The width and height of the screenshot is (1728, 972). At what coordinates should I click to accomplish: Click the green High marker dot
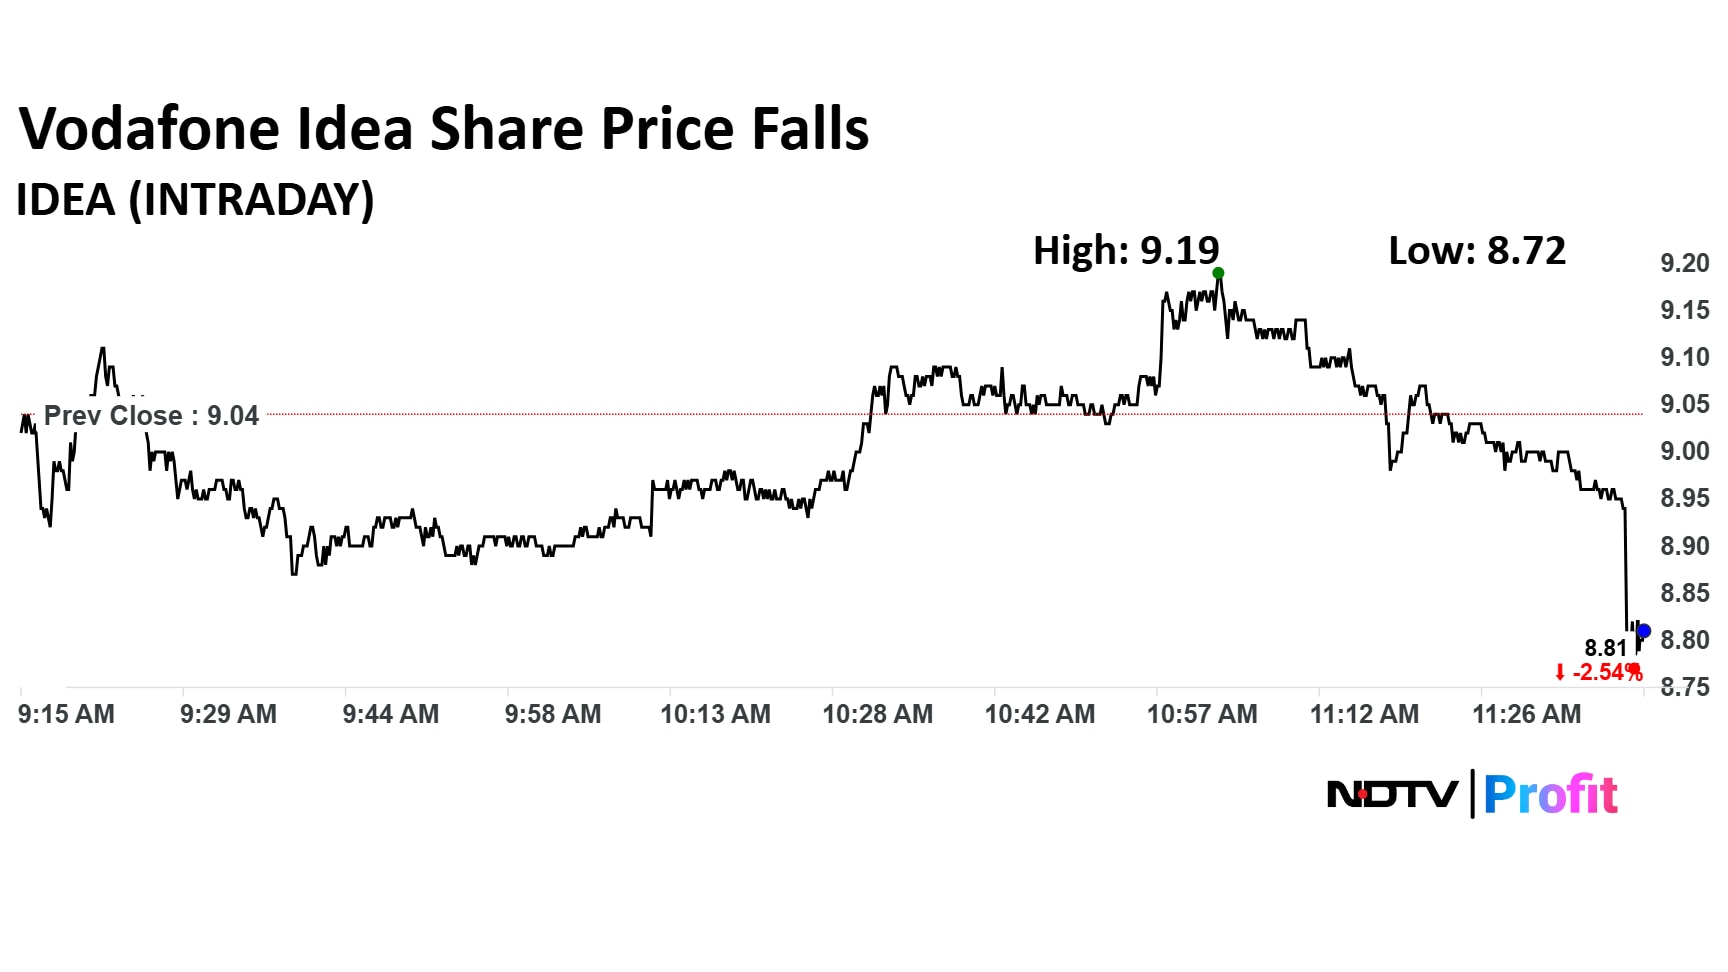1218,273
